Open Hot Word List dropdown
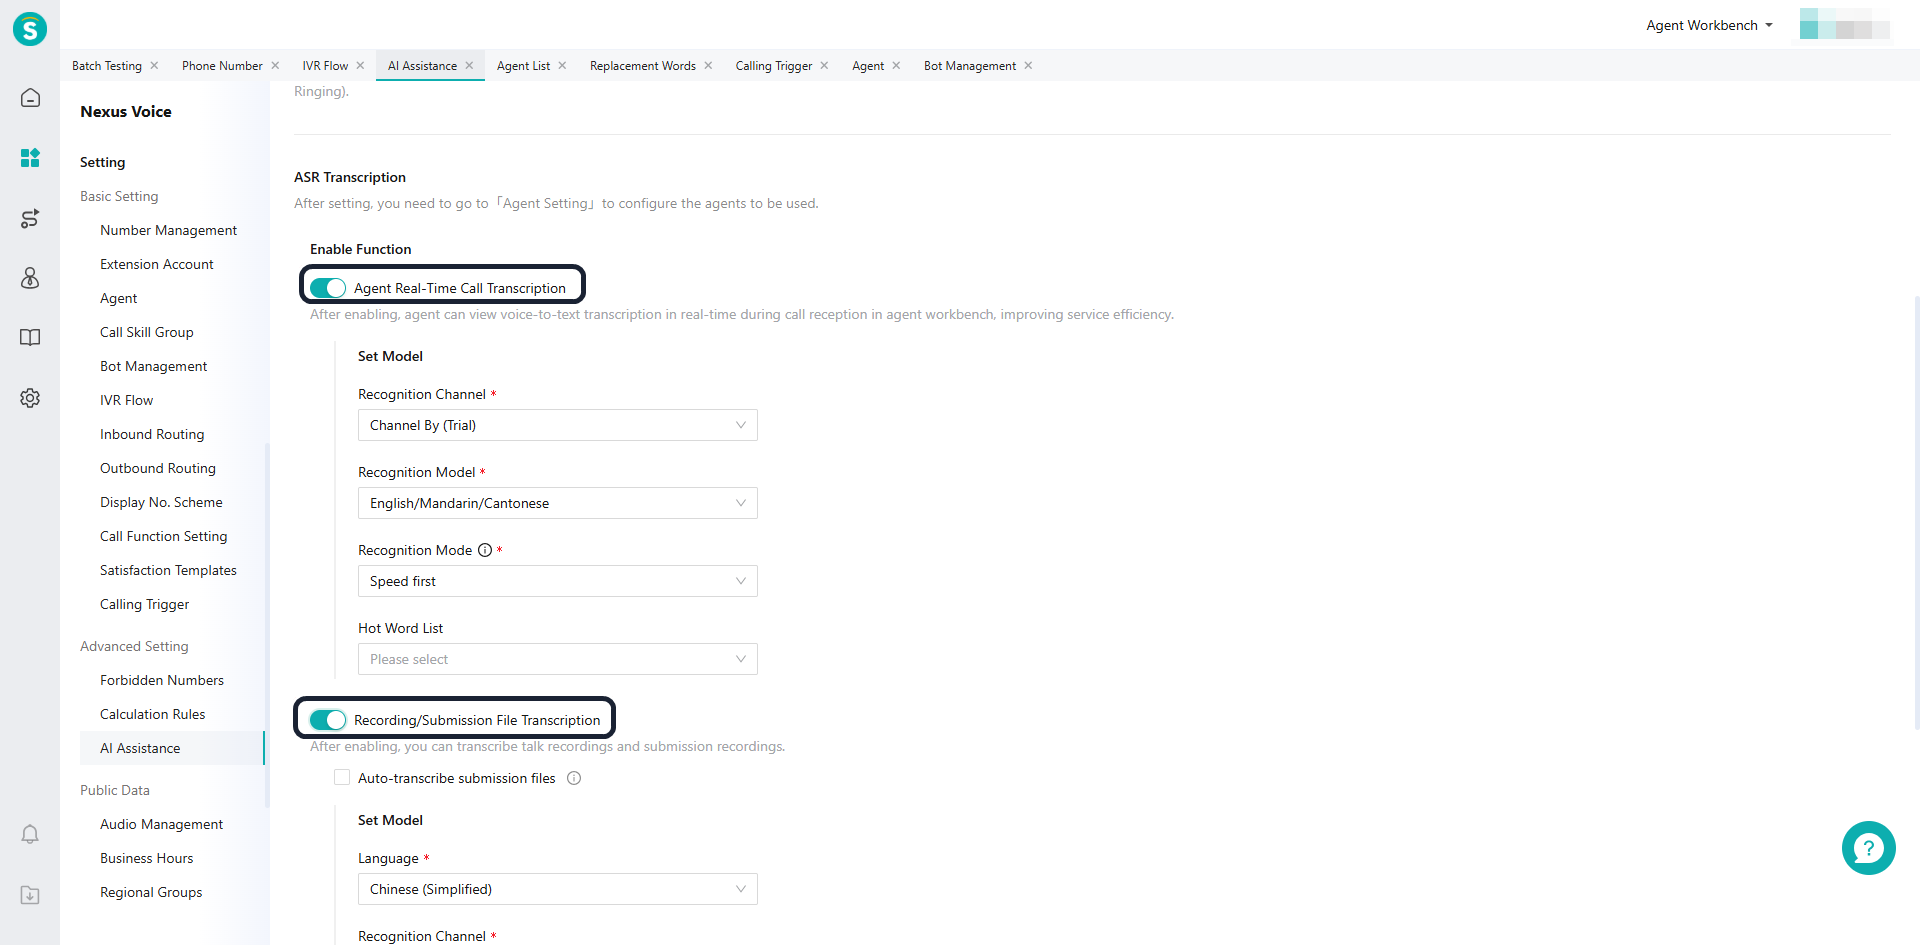The image size is (1920, 945). (557, 659)
